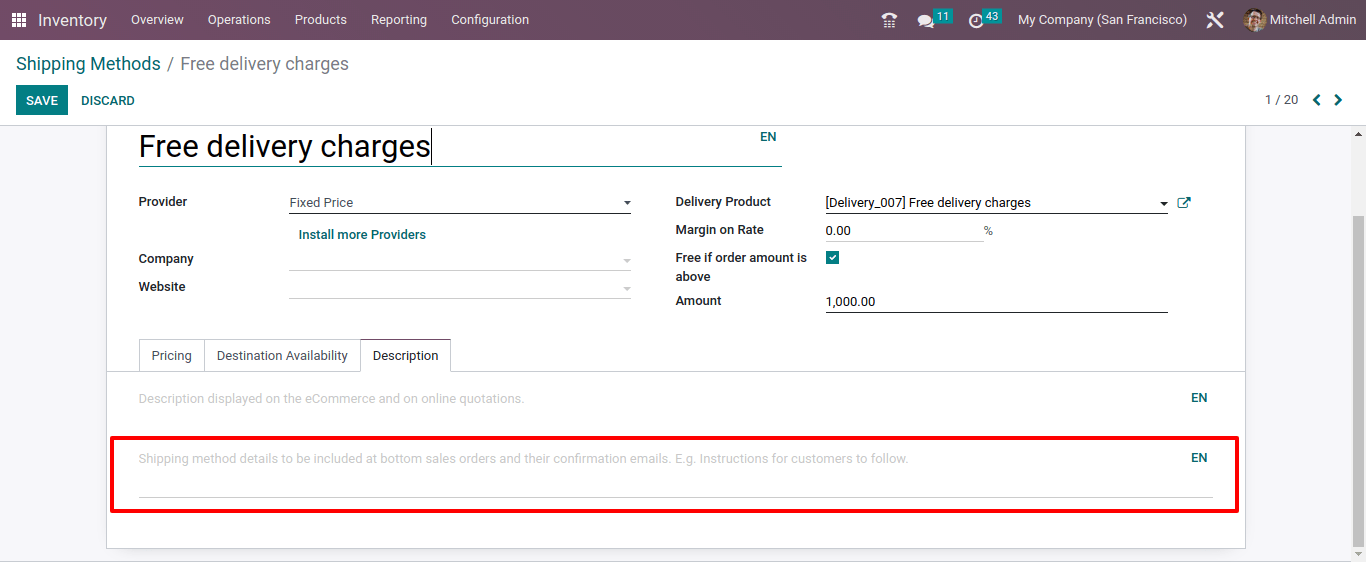Click Mitchell Admin user name
The image size is (1366, 562).
pyautogui.click(x=1313, y=20)
